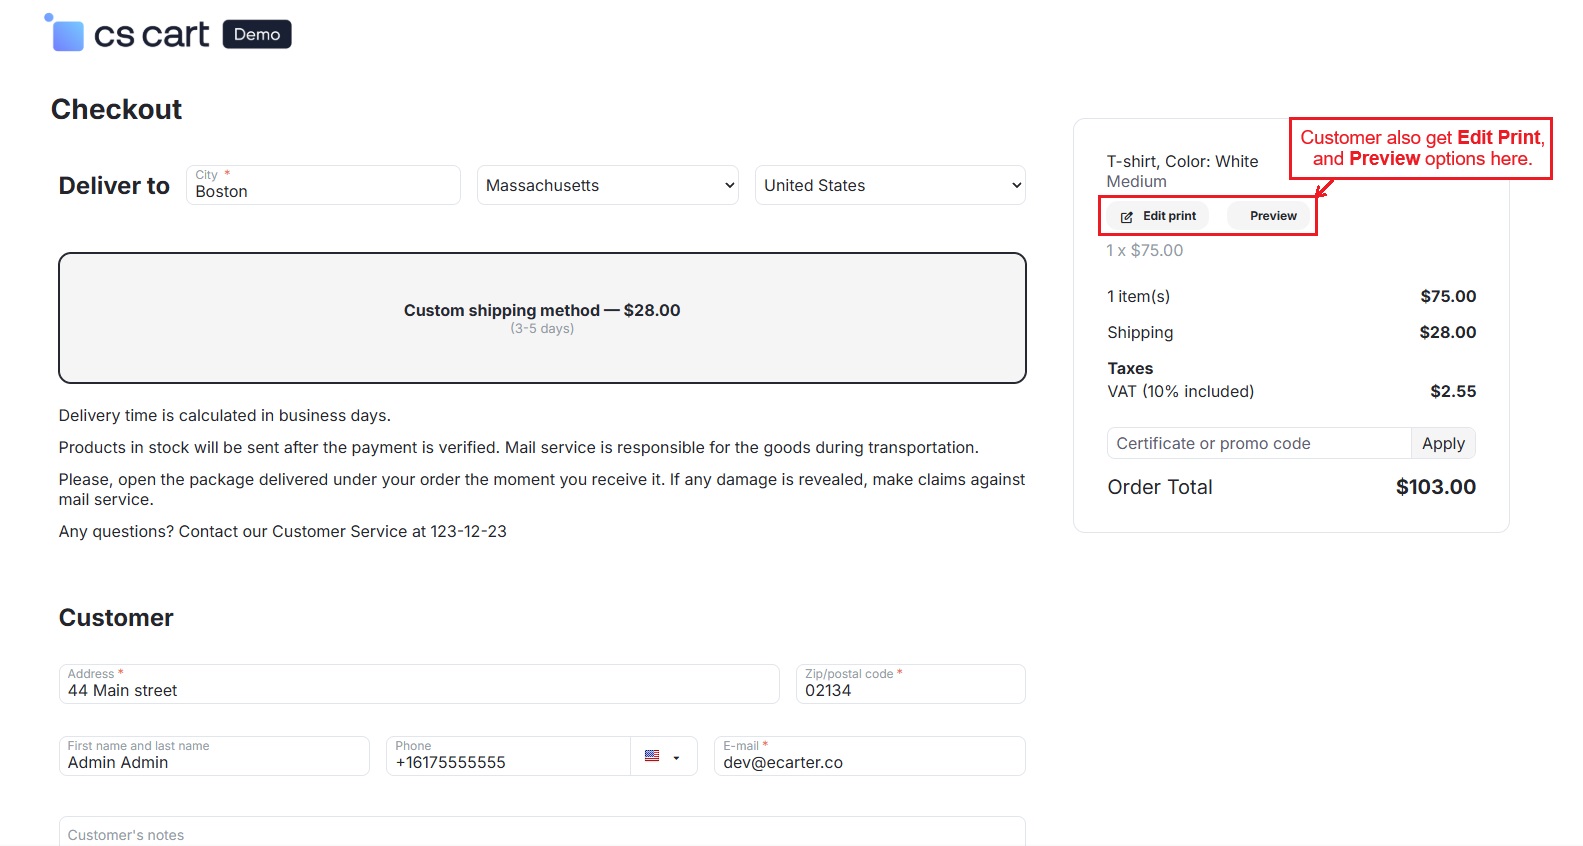Click the City field containing Boston

click(x=323, y=187)
